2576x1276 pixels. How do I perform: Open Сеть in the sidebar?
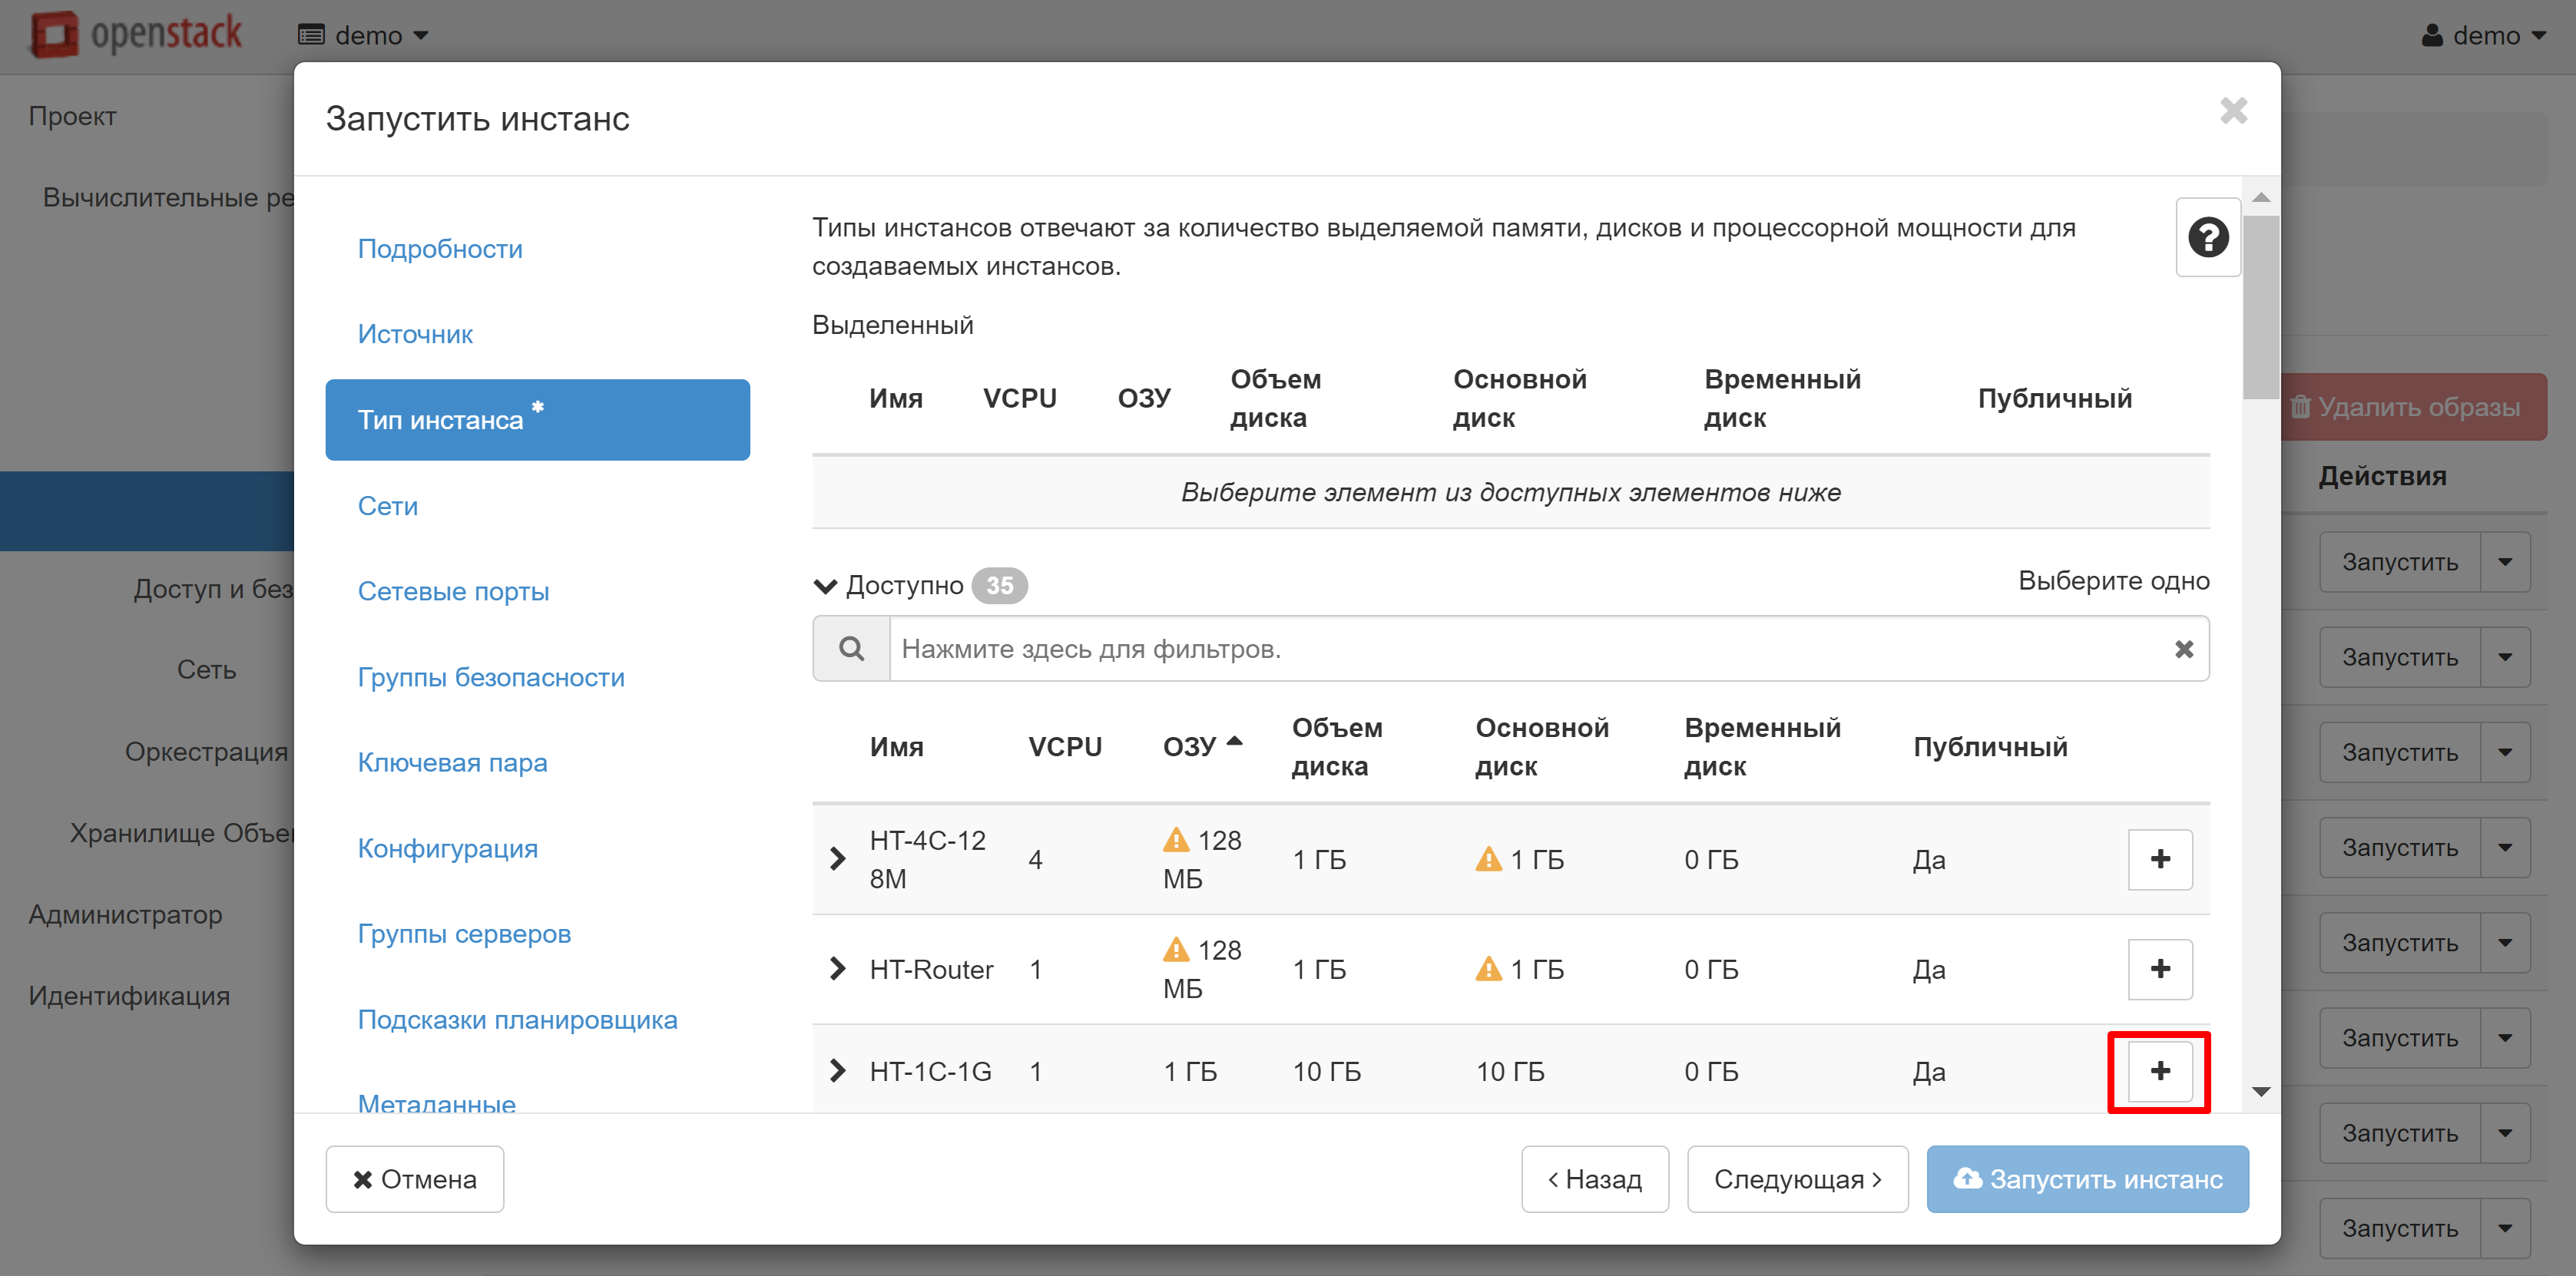[x=206, y=669]
